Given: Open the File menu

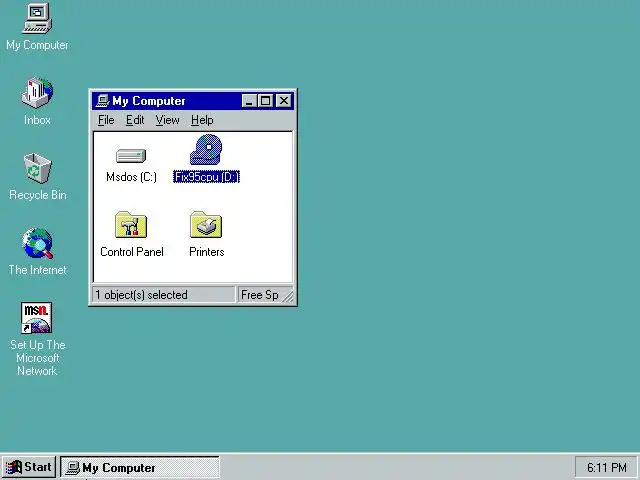Looking at the screenshot, I should (106, 120).
